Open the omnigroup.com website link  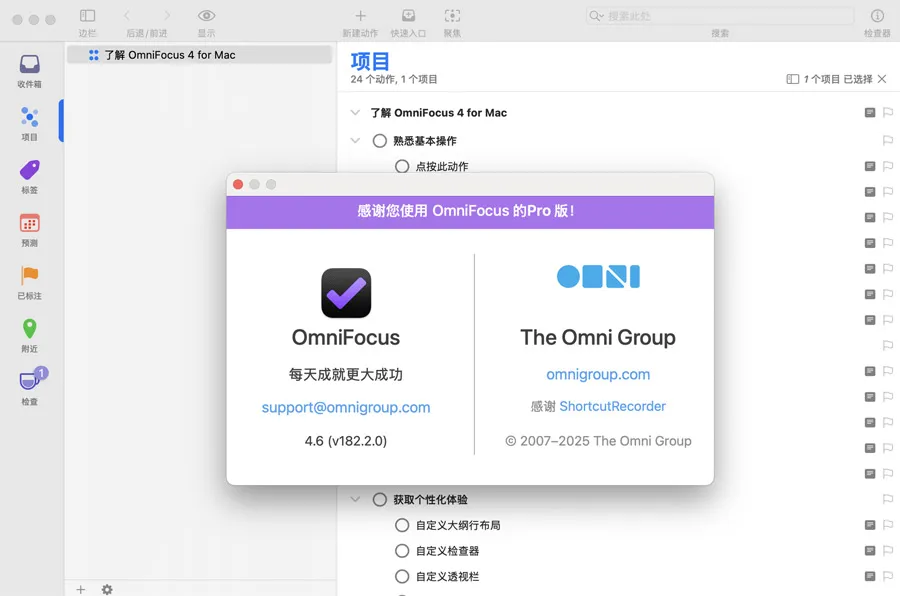pos(598,374)
